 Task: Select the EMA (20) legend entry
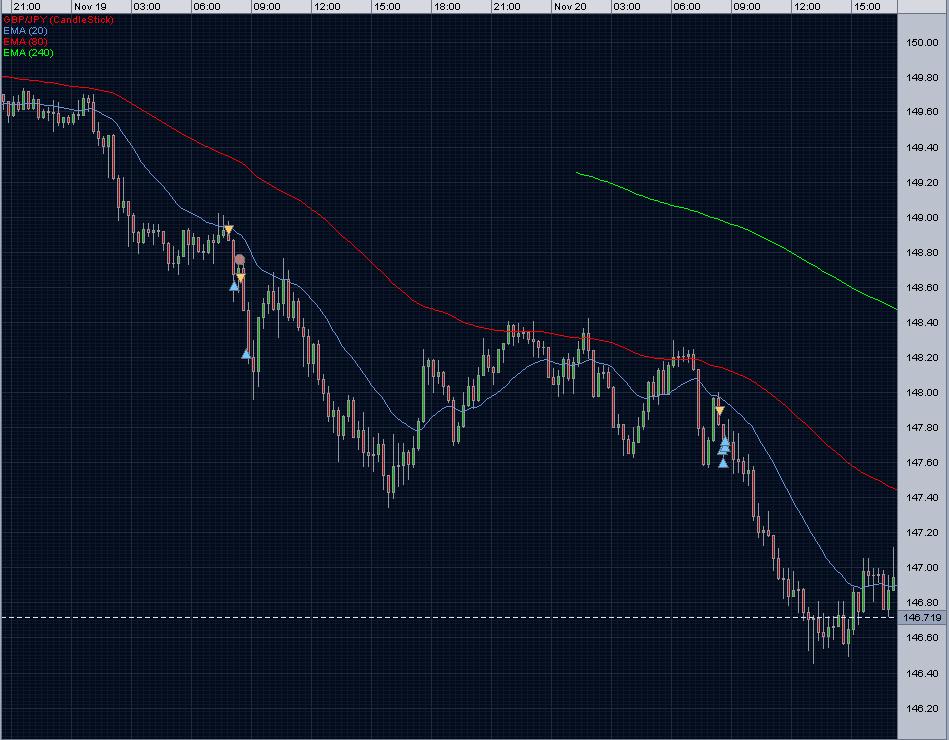(x=25, y=31)
